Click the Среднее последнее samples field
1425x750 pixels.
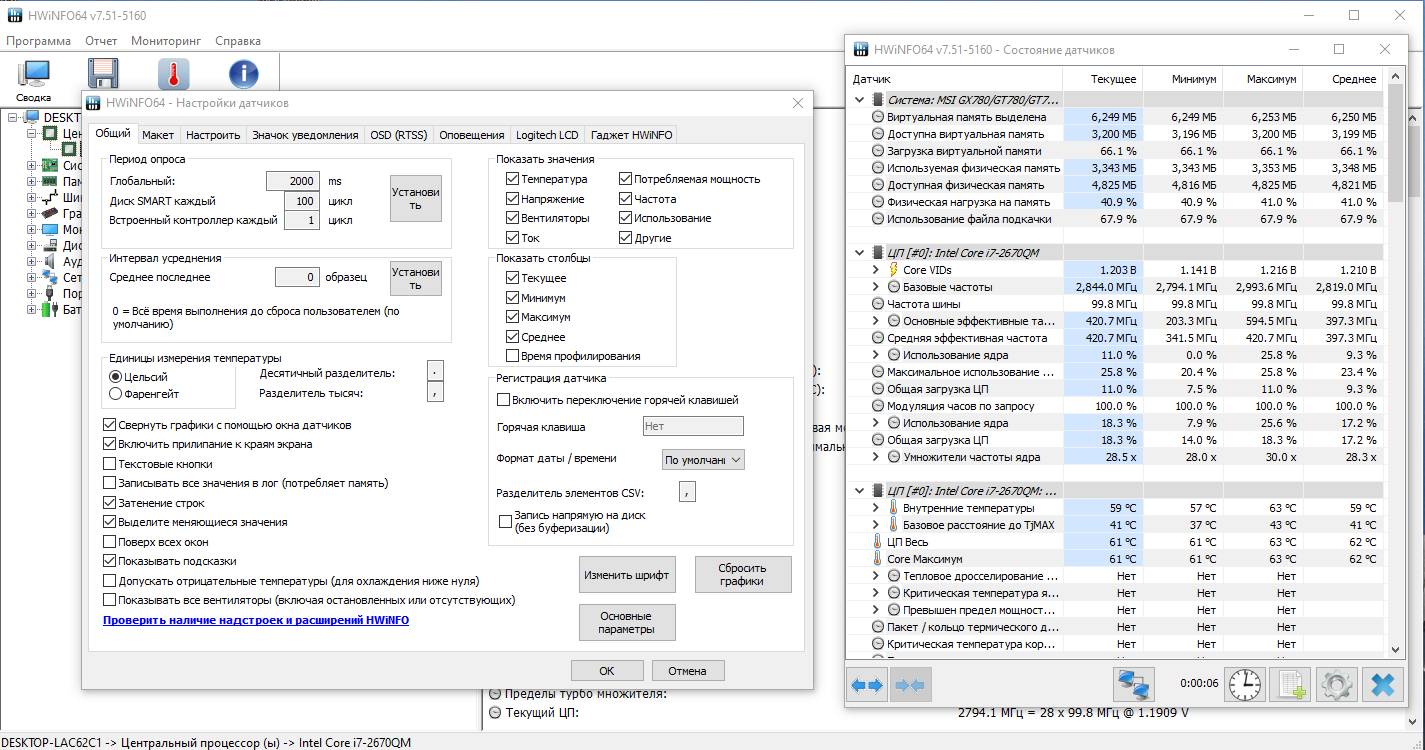[x=298, y=277]
